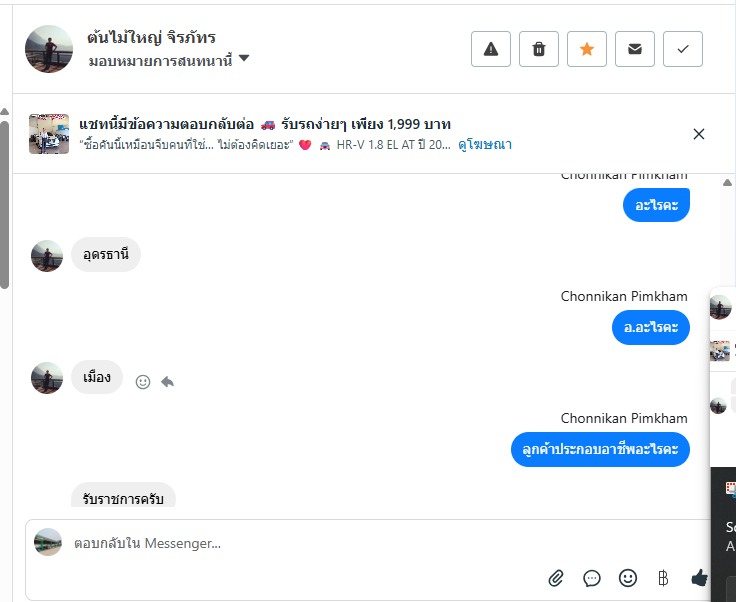Click the conversation scrollbar on the left edge
Image resolution: width=736 pixels, height=602 pixels.
click(5, 200)
